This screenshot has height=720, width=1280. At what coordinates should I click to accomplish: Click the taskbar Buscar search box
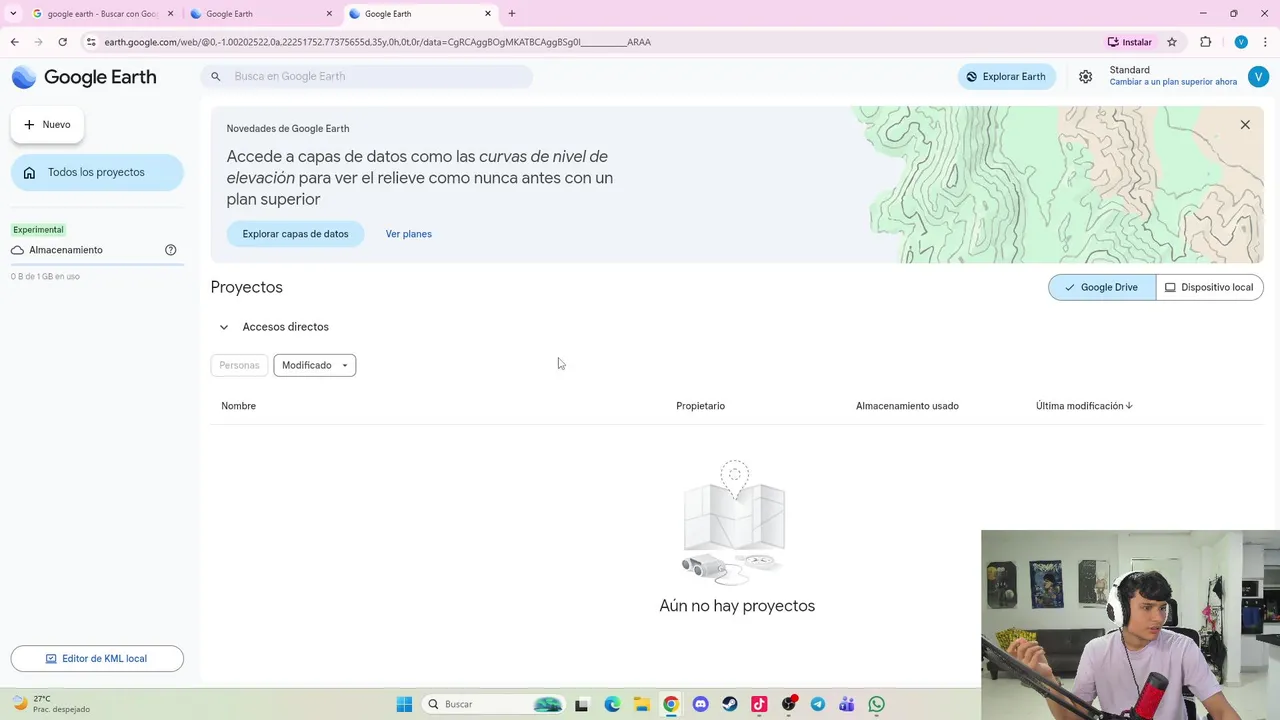click(x=494, y=704)
